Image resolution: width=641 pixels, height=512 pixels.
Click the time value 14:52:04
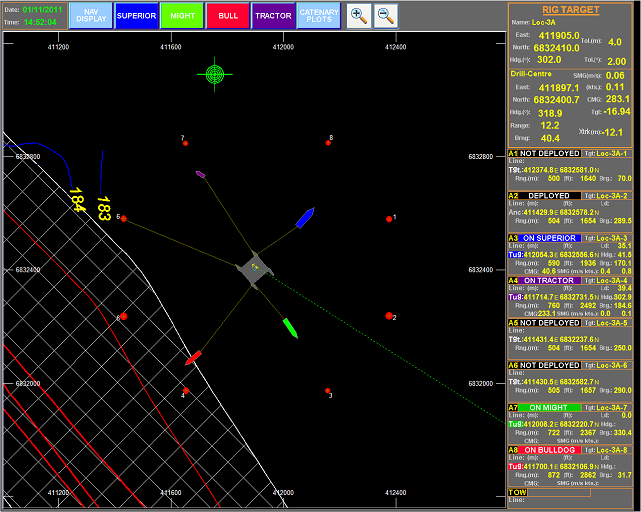(40, 22)
